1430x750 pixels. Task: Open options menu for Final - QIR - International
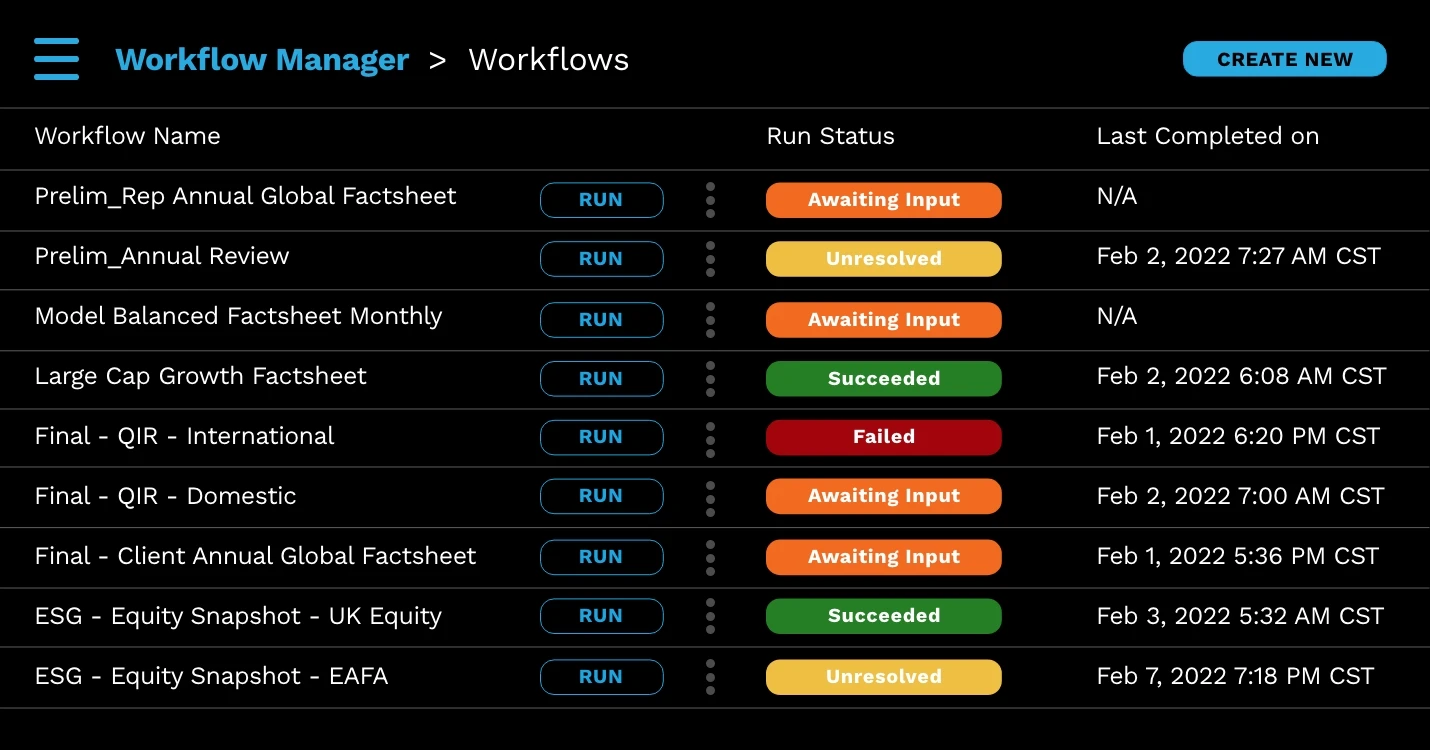pyautogui.click(x=710, y=437)
